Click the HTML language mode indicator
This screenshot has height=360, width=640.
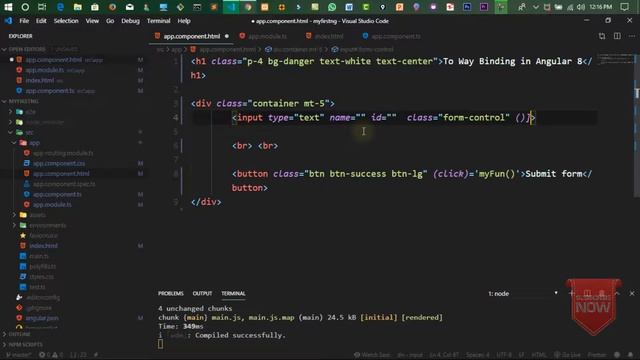[x=539, y=355]
